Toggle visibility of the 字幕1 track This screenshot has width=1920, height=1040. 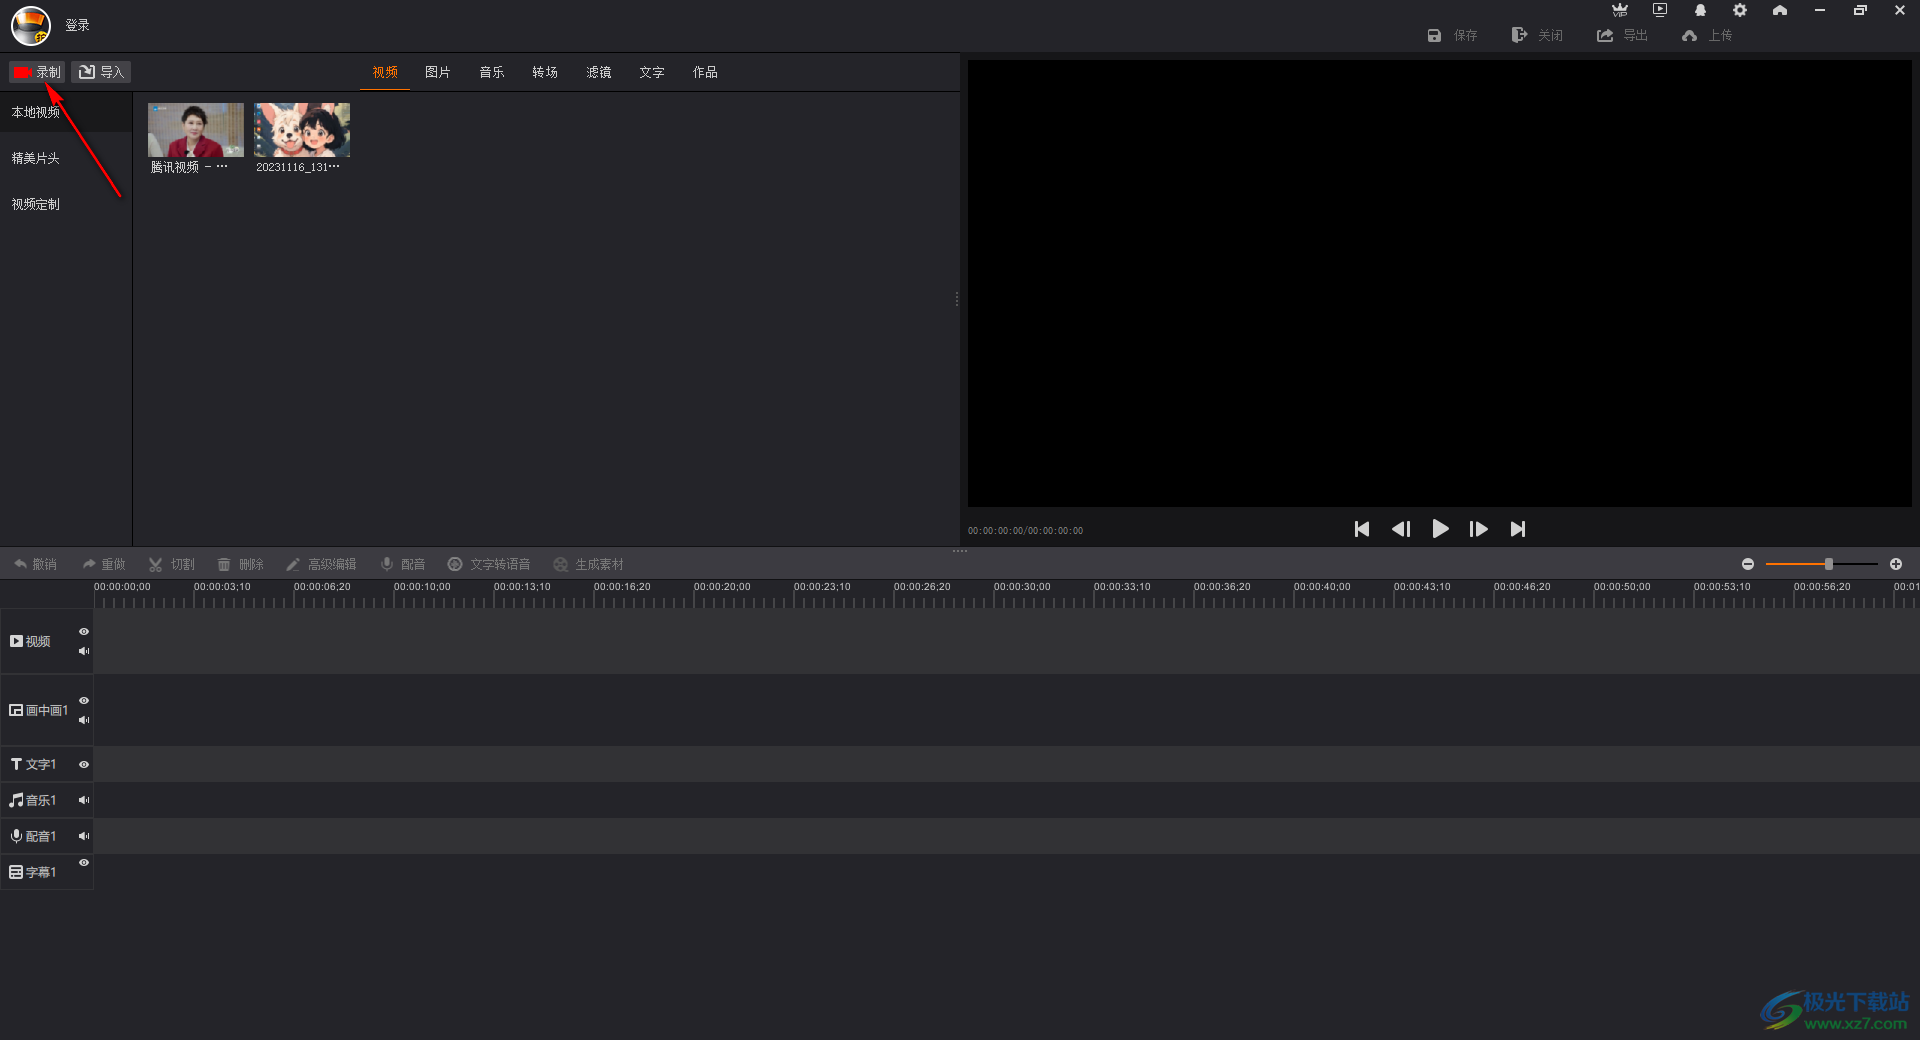(84, 863)
